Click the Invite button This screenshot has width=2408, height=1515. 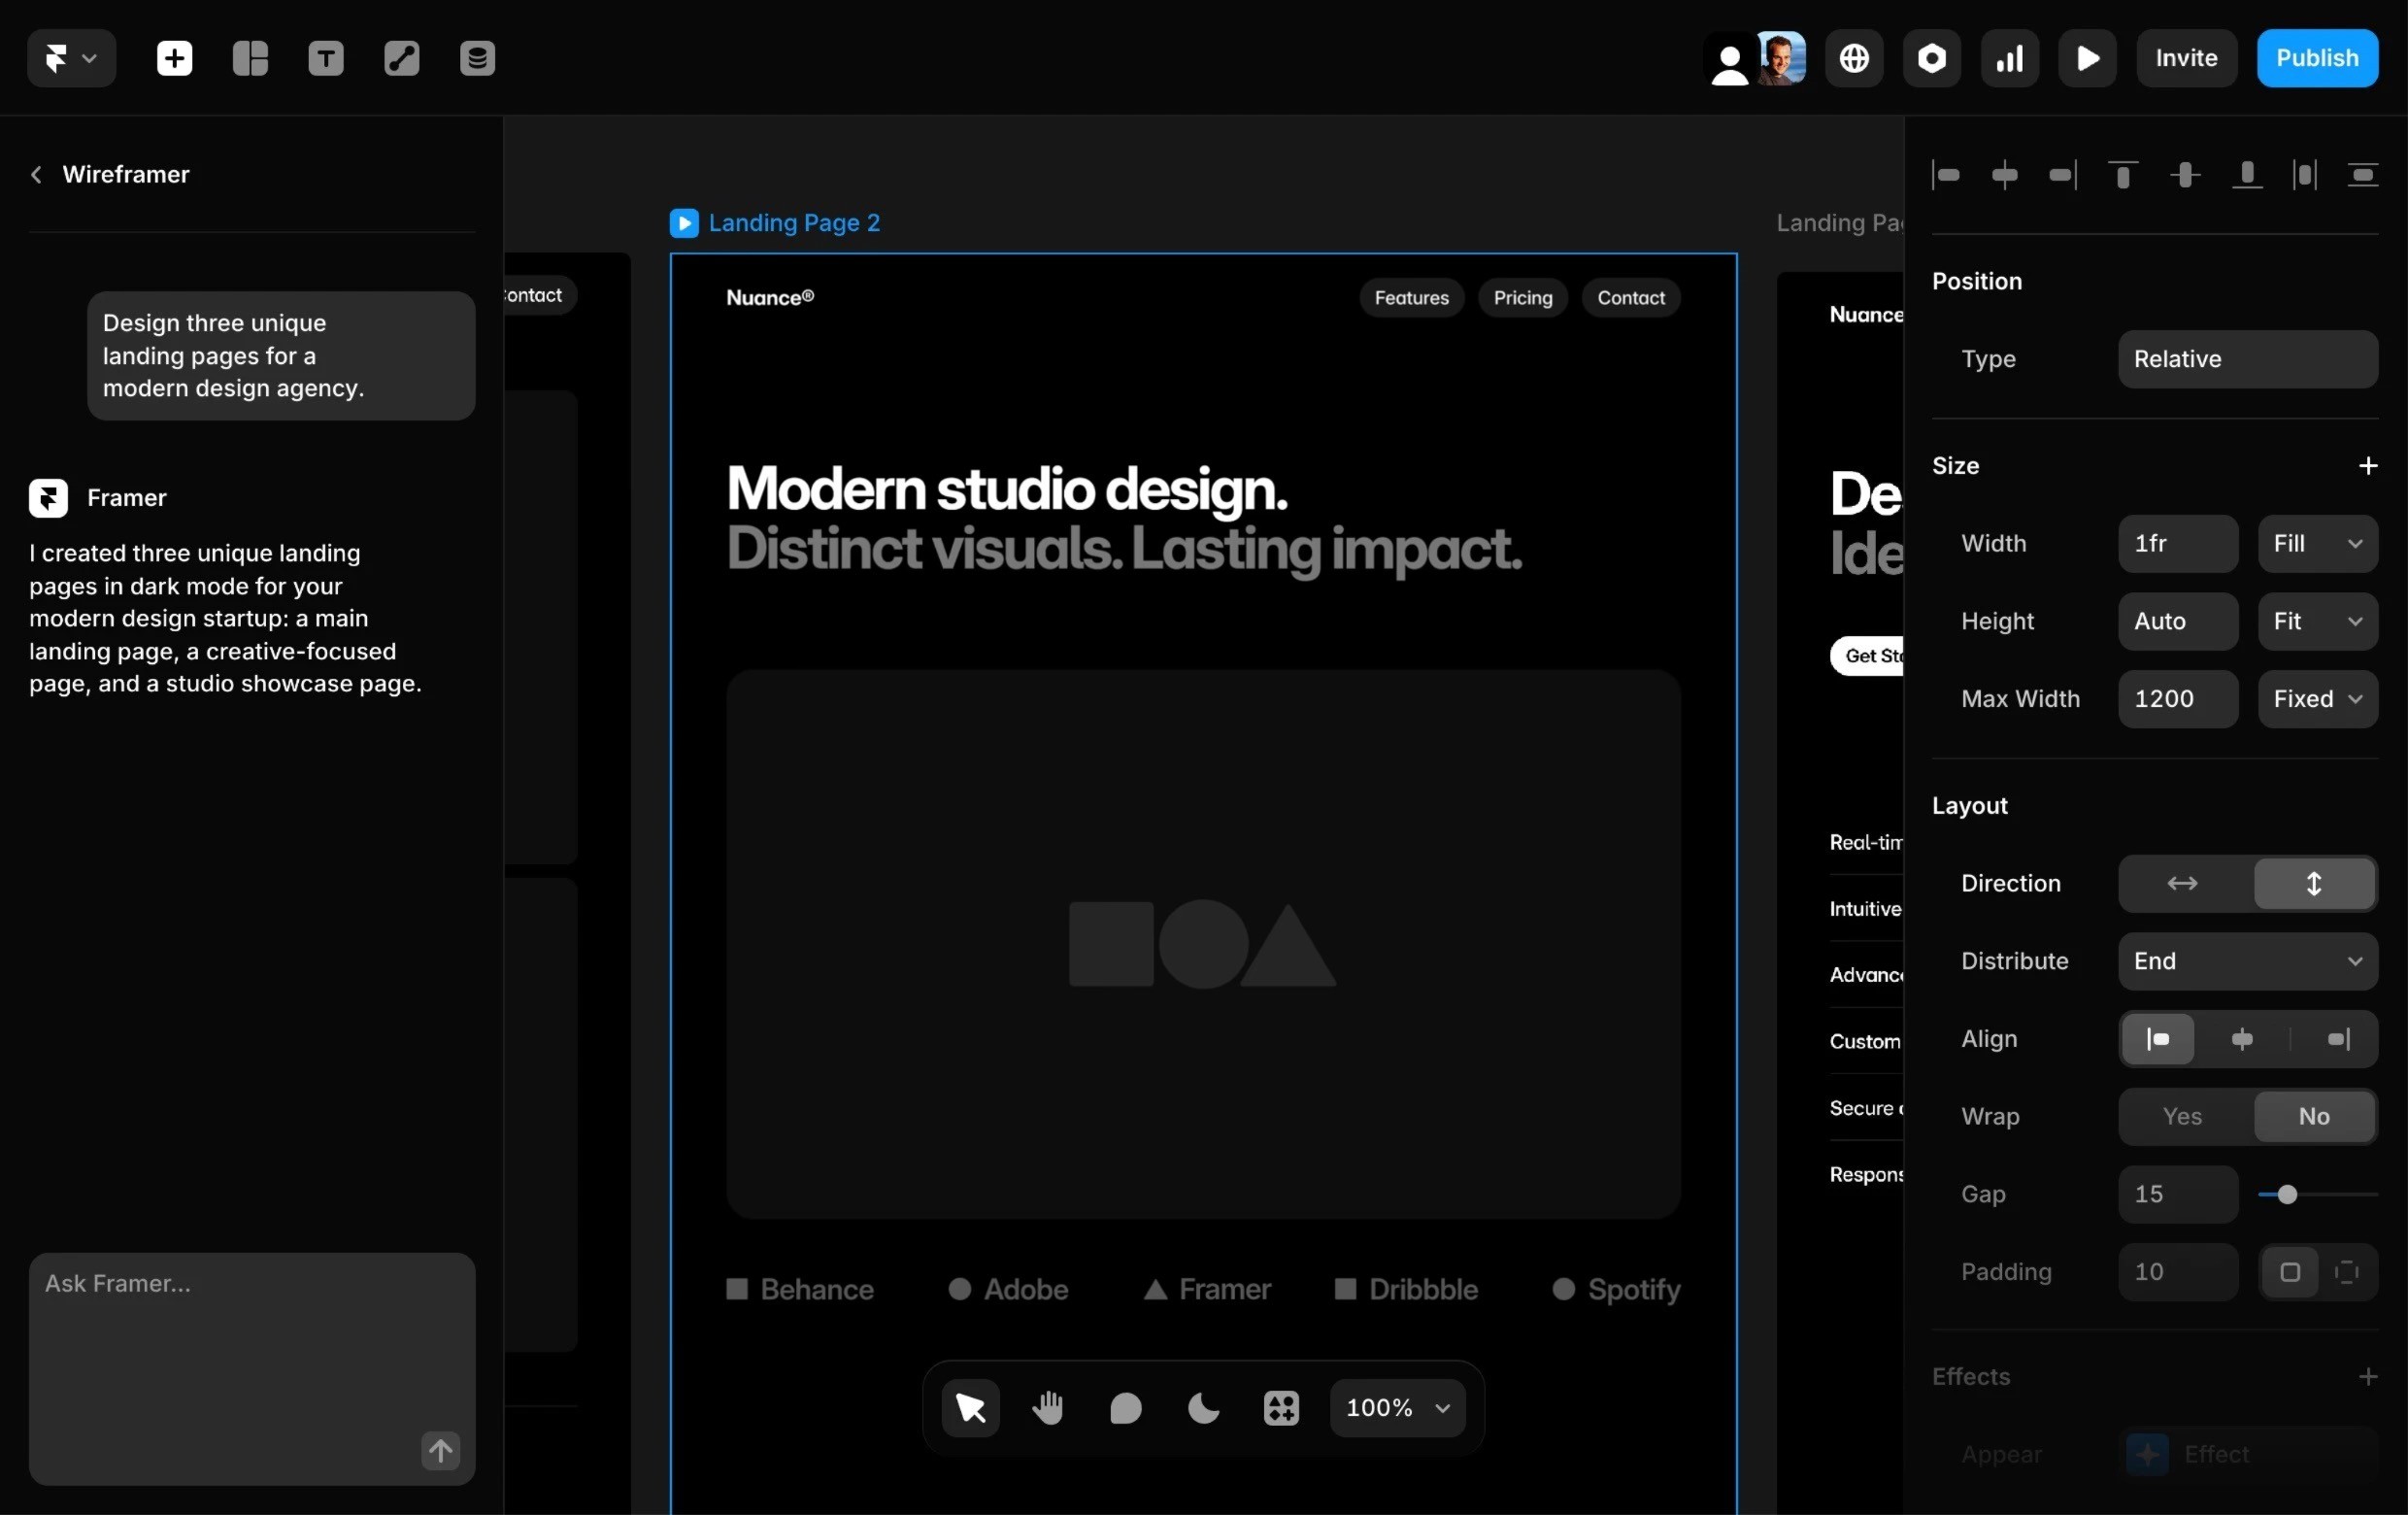2185,58
